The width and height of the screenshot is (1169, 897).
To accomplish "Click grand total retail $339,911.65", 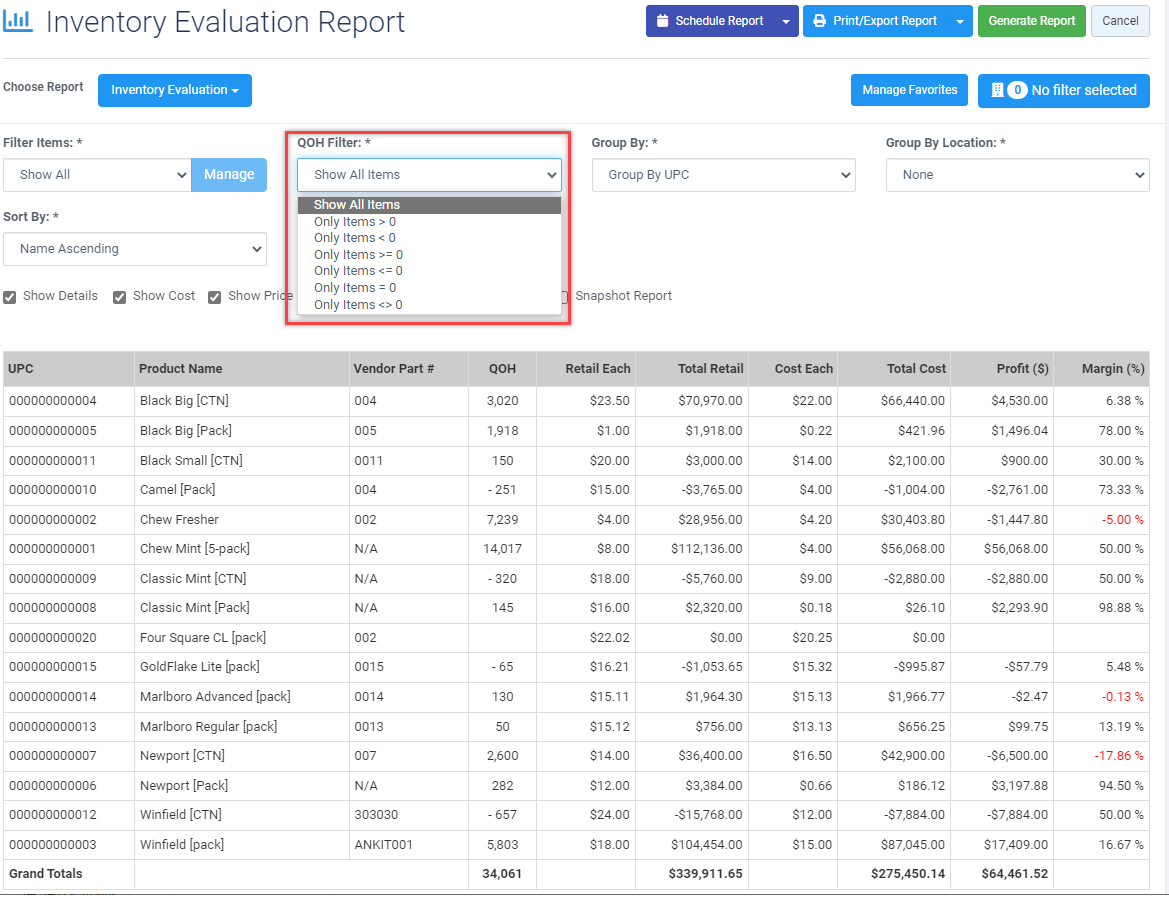I will point(705,874).
